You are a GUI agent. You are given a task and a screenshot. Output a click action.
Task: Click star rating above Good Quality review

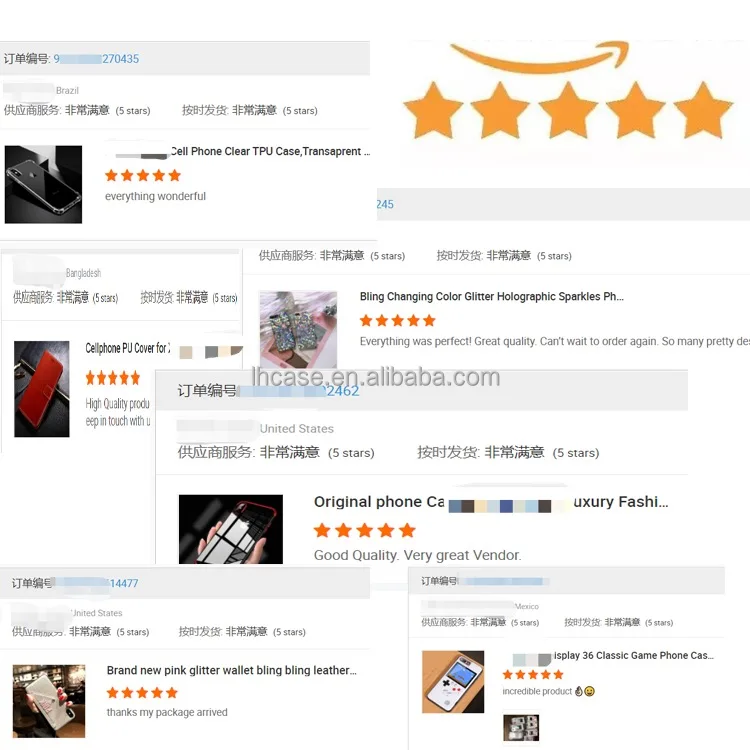pyautogui.click(x=365, y=530)
